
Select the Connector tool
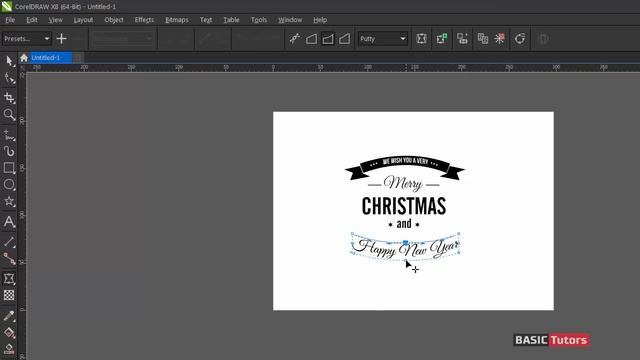pyautogui.click(x=9, y=258)
